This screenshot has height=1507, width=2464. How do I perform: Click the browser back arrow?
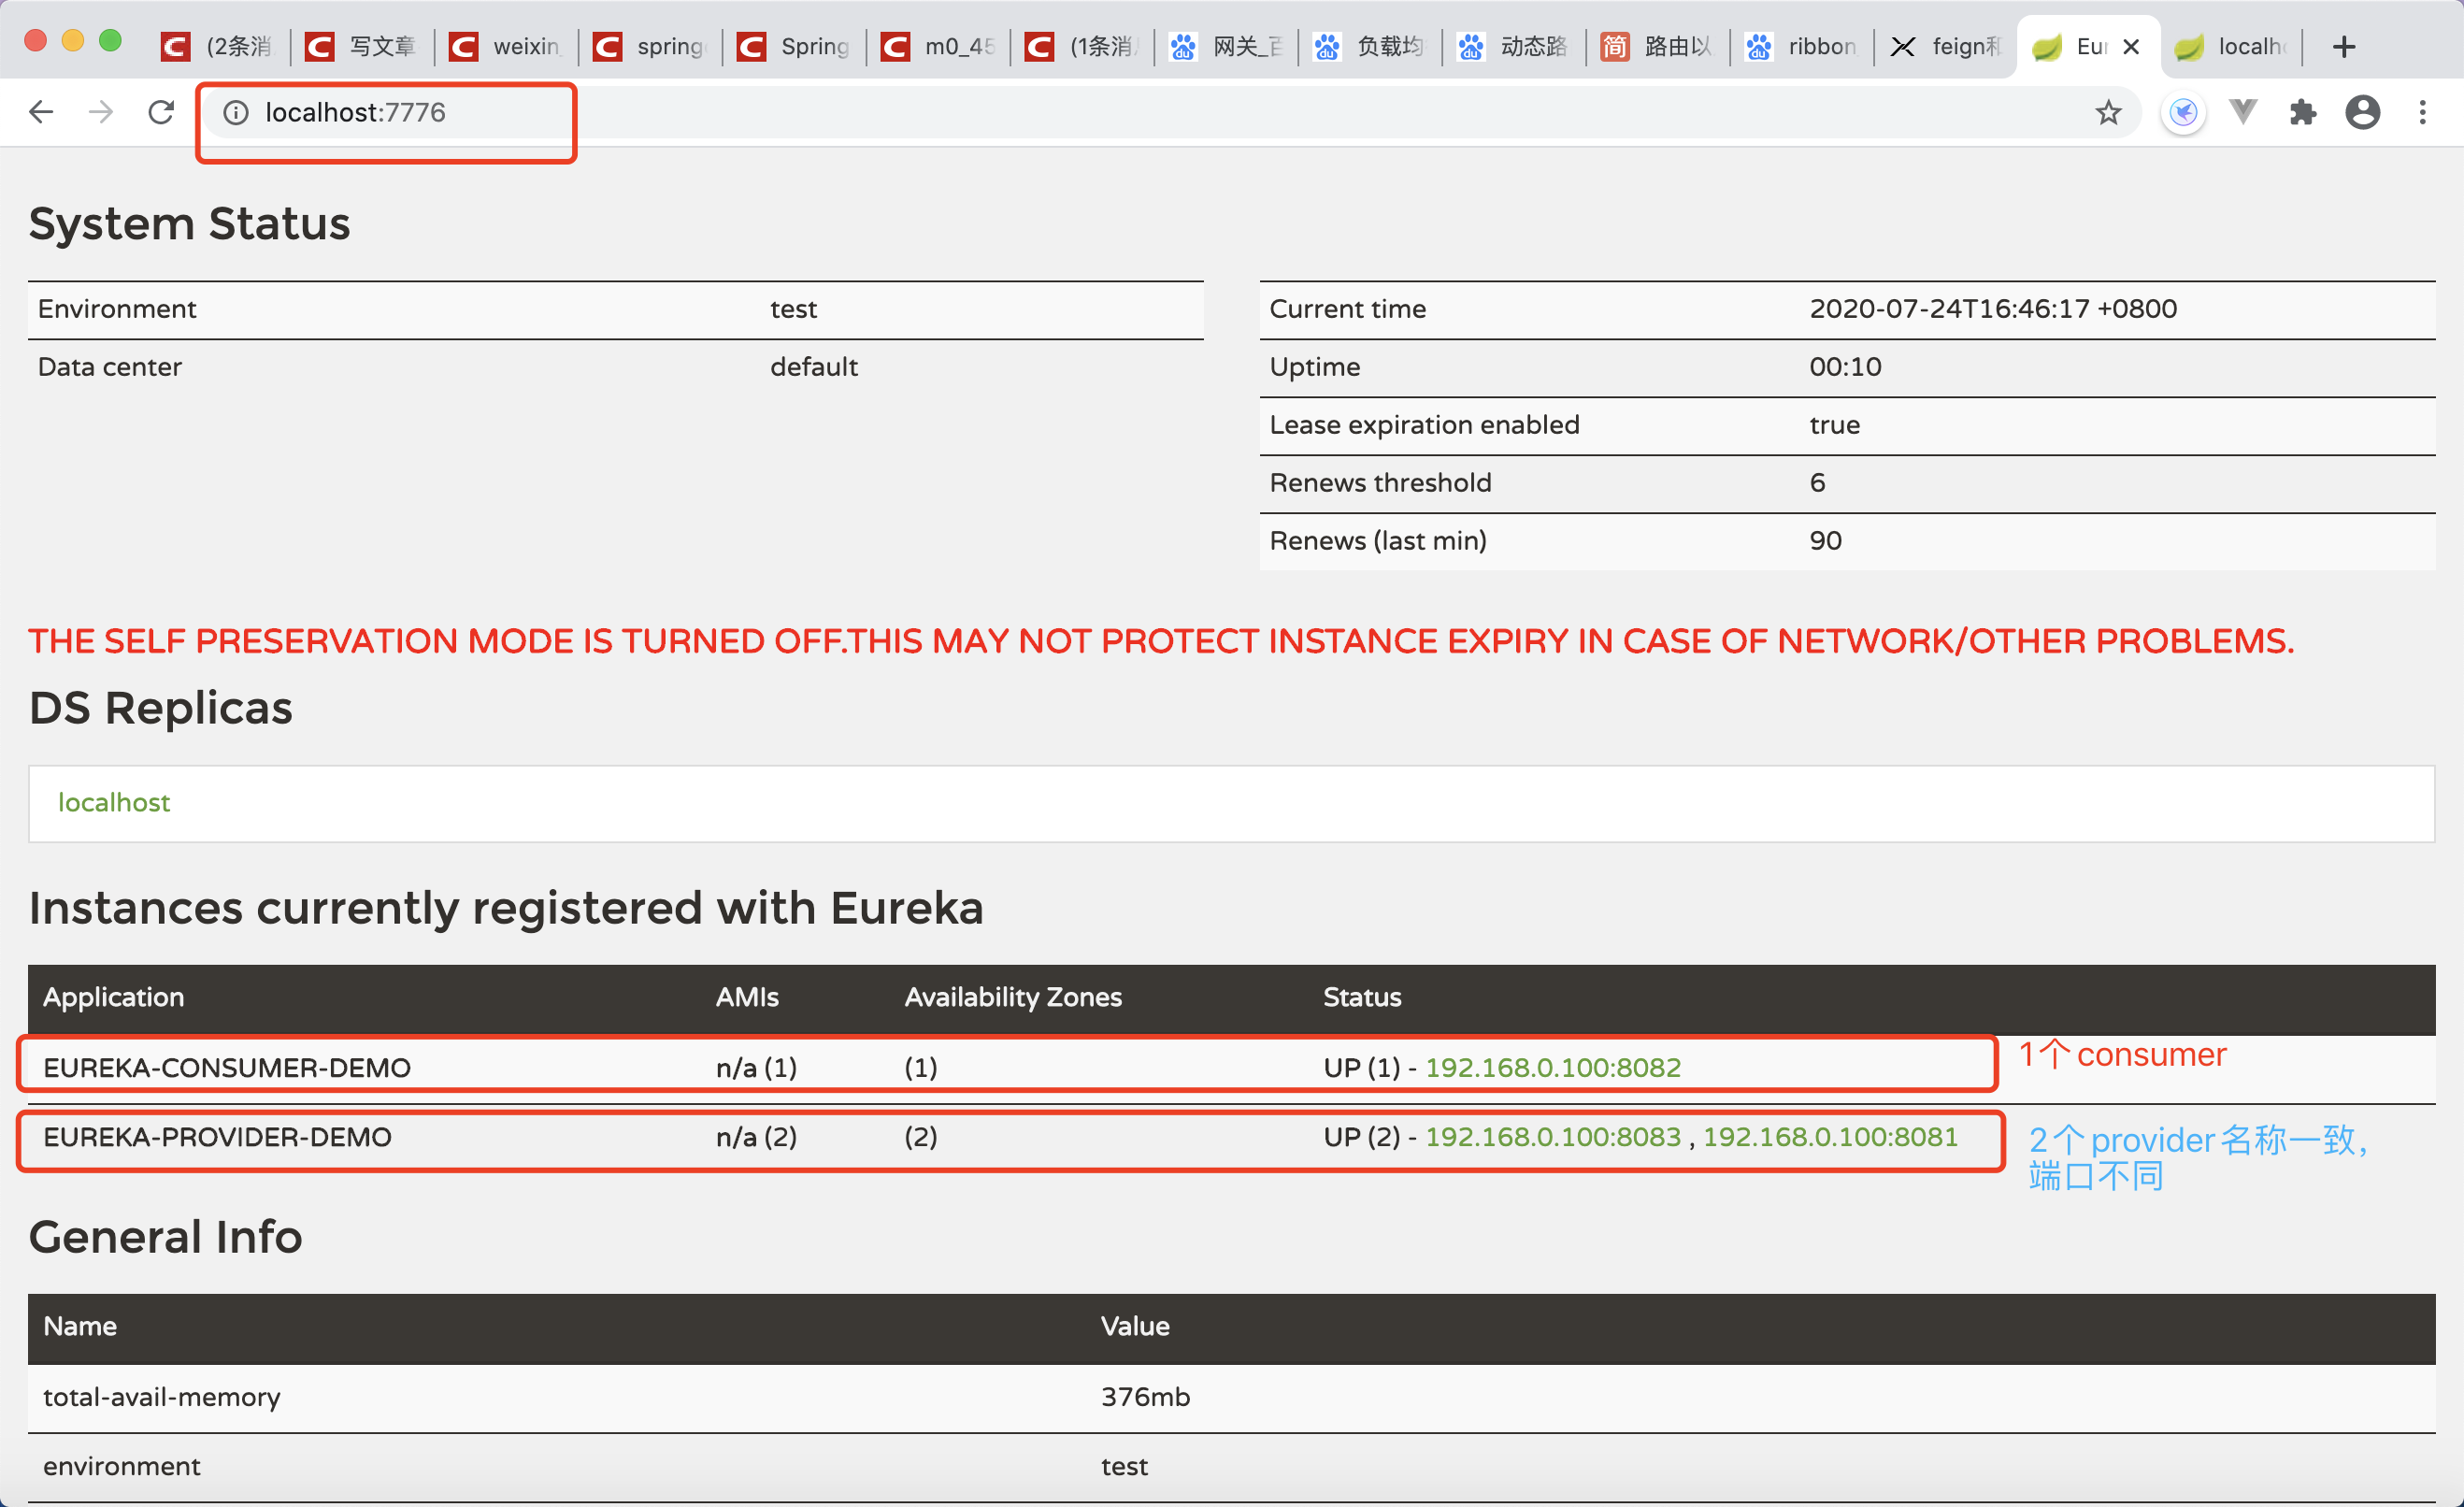click(x=41, y=112)
